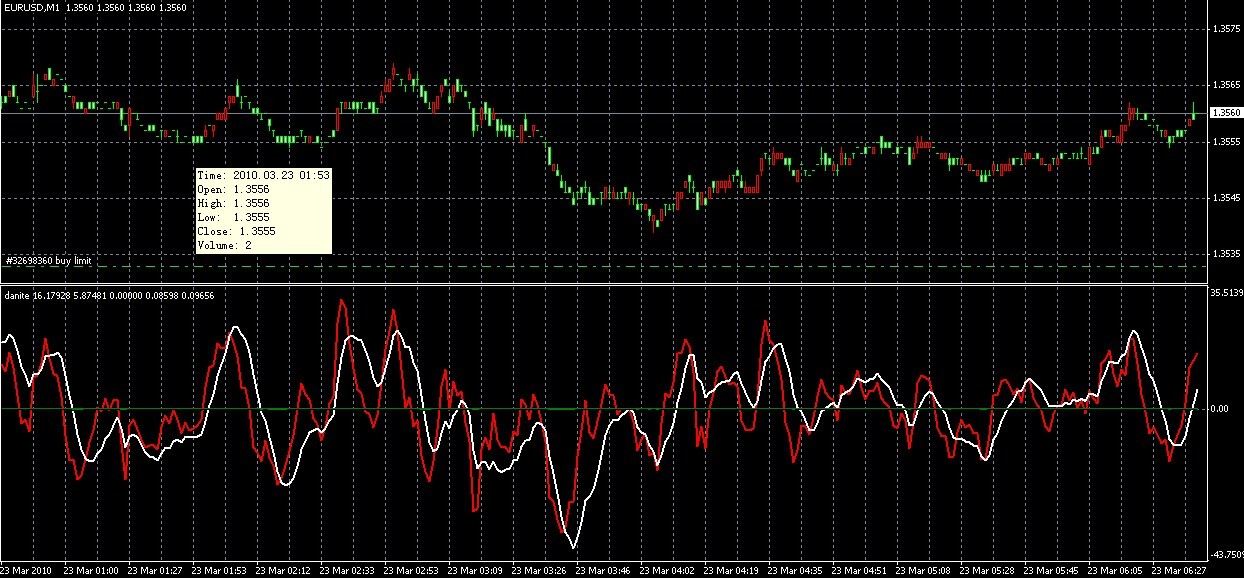This screenshot has width=1244, height=578.
Task: Click the '23 Mar 02:12' time axis label
Action: 284,571
